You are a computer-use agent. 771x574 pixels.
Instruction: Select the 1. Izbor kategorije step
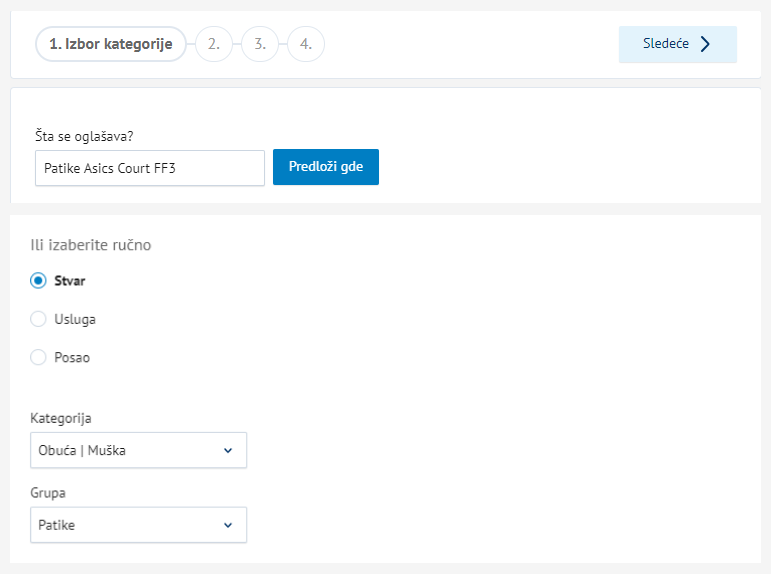pos(111,44)
